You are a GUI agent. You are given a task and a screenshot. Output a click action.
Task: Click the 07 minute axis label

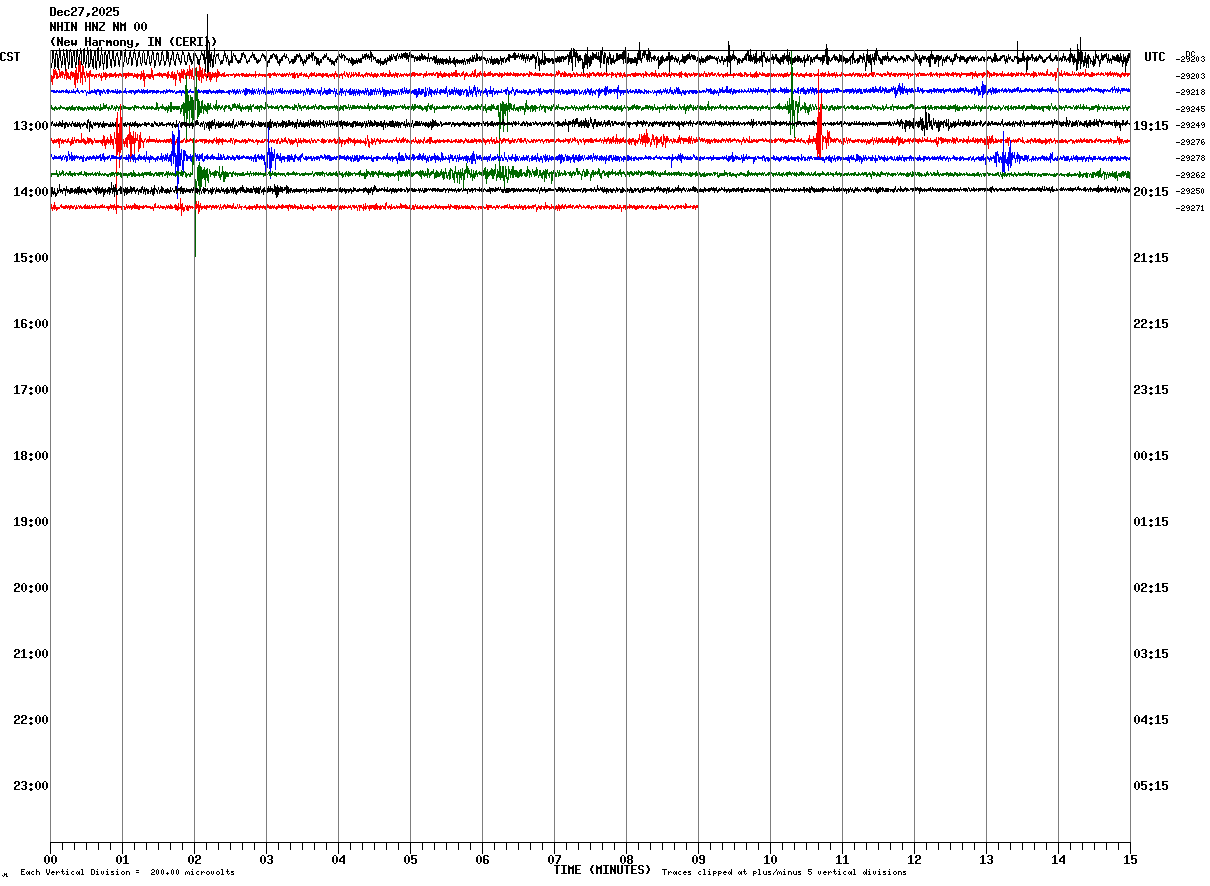[x=554, y=860]
